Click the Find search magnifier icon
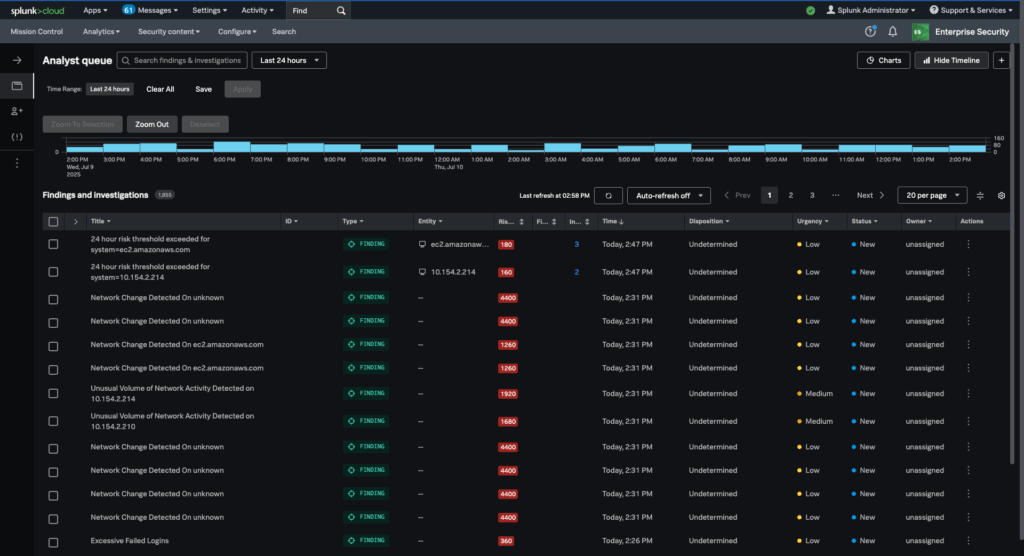Screen dimensions: 1024x556 pos(341,10)
